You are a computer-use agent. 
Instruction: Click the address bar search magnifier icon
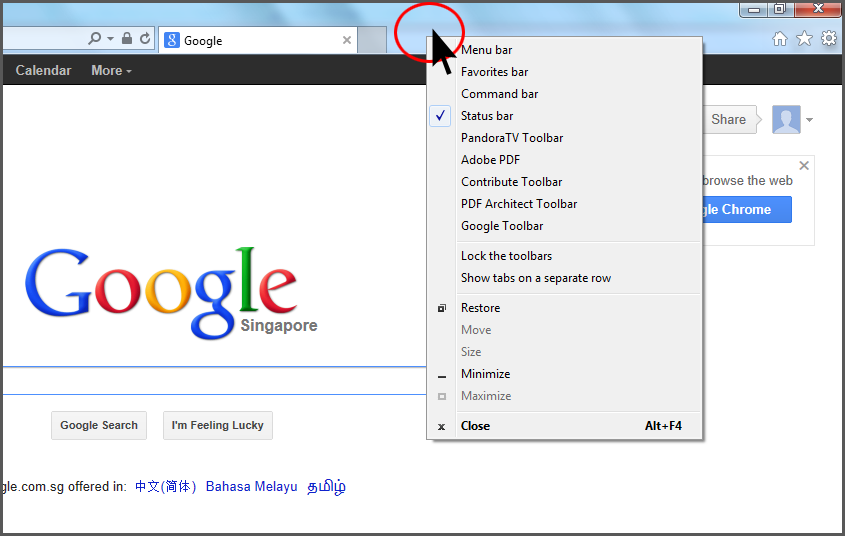click(x=94, y=38)
